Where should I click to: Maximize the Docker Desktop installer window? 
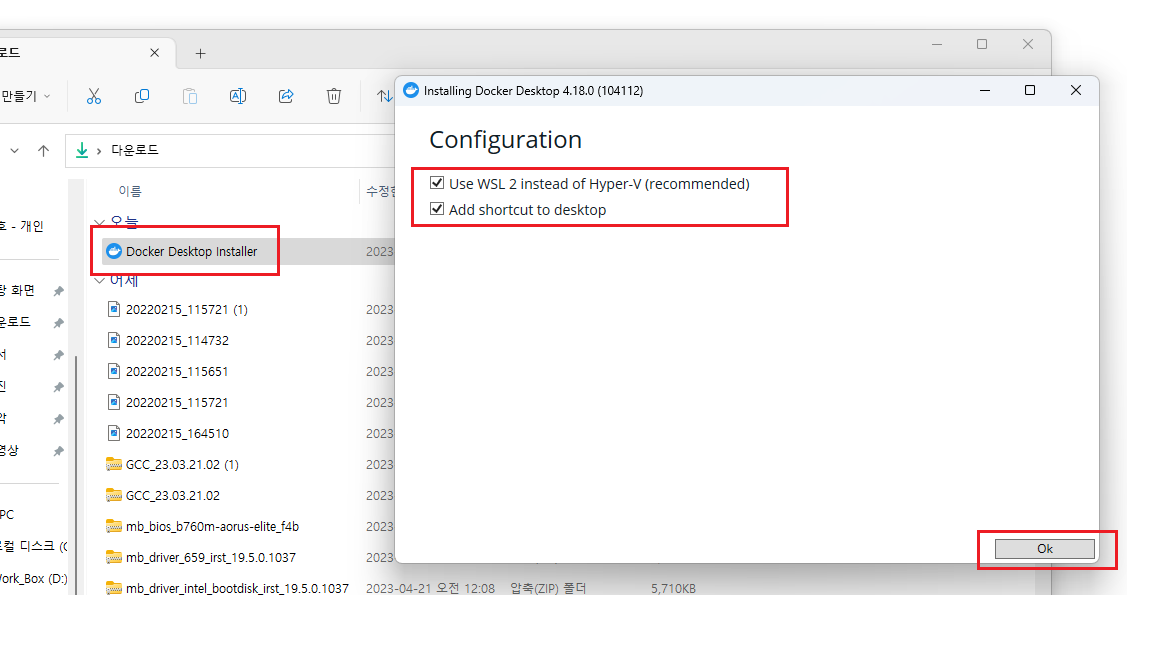1030,90
